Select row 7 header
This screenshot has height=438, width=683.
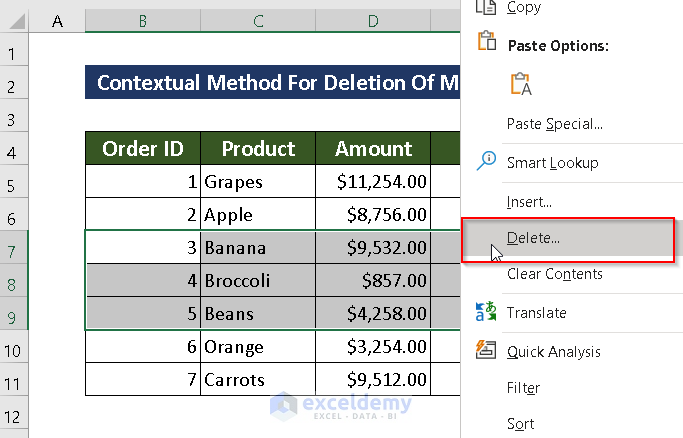(14, 248)
